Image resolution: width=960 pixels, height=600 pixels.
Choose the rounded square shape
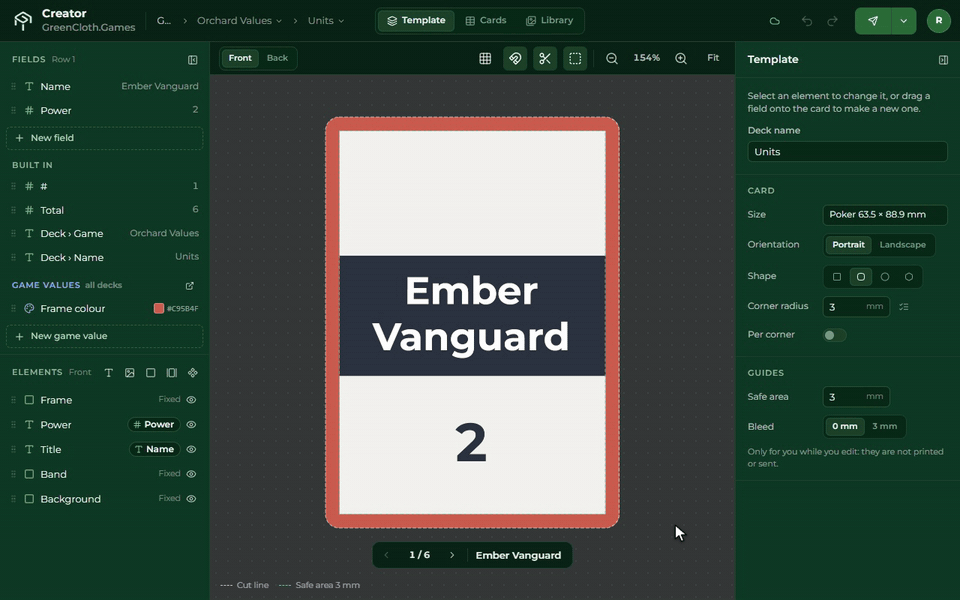(x=860, y=277)
